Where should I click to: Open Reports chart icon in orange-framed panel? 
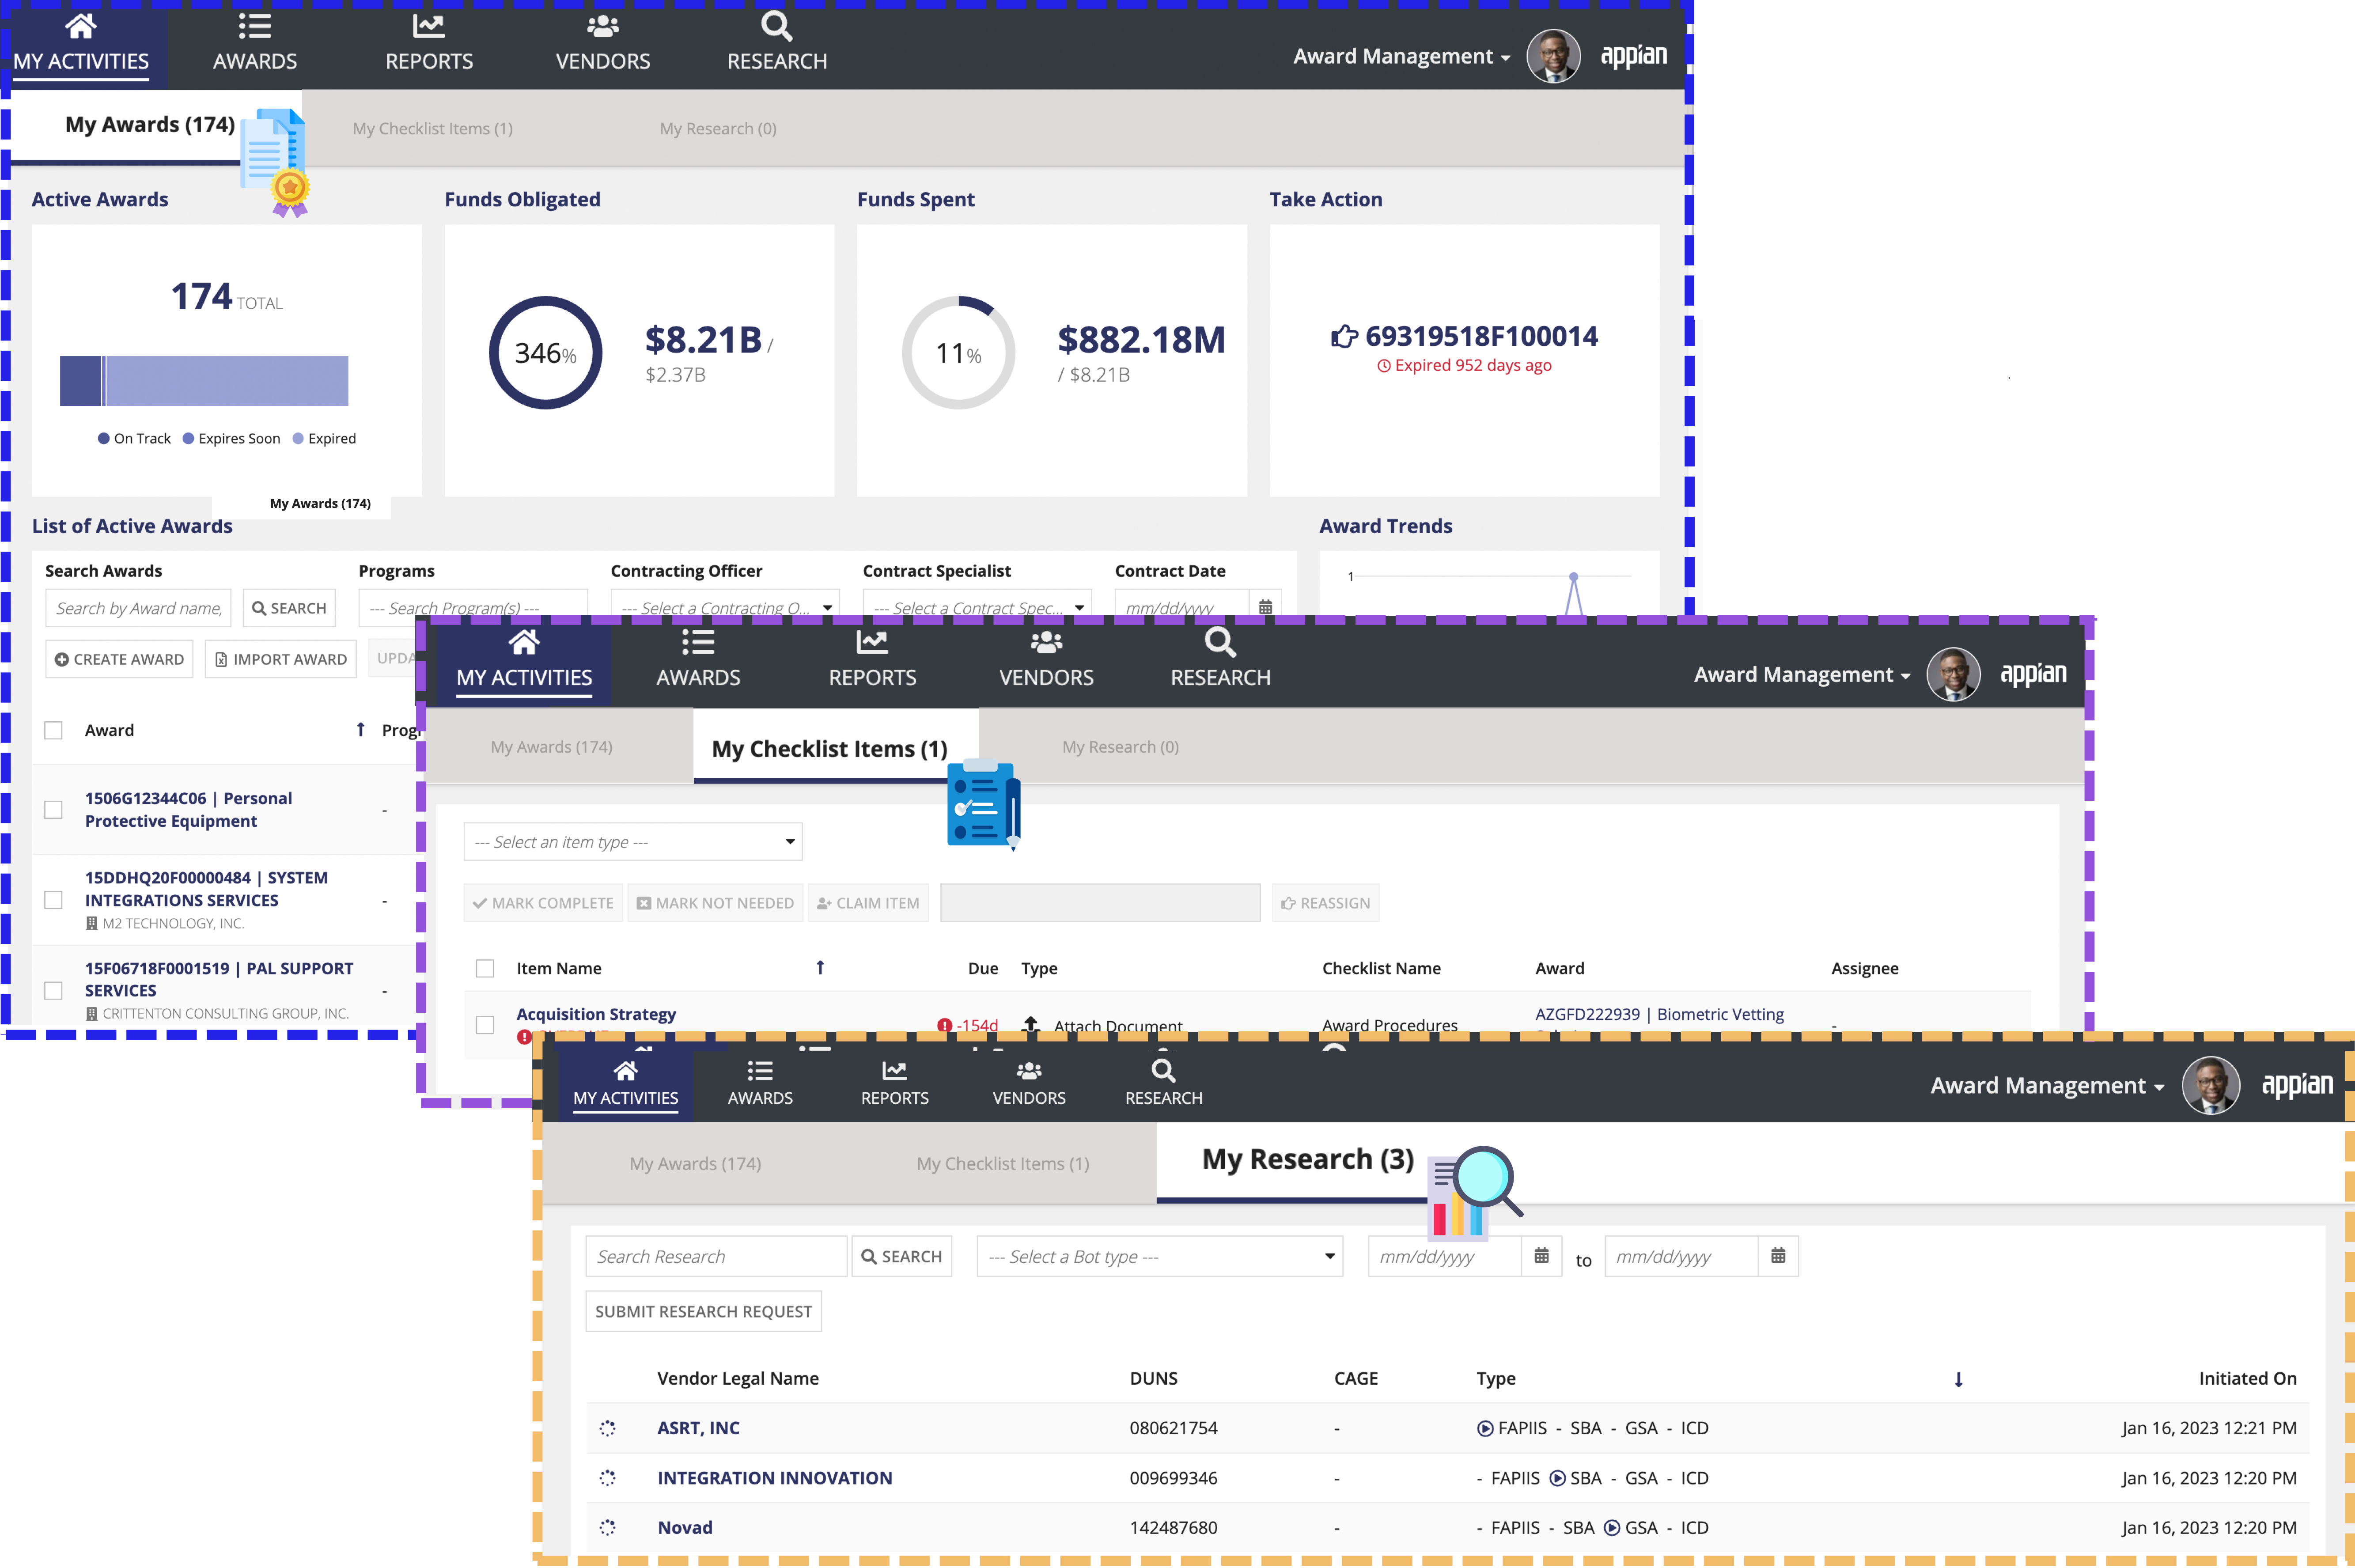pyautogui.click(x=894, y=1071)
